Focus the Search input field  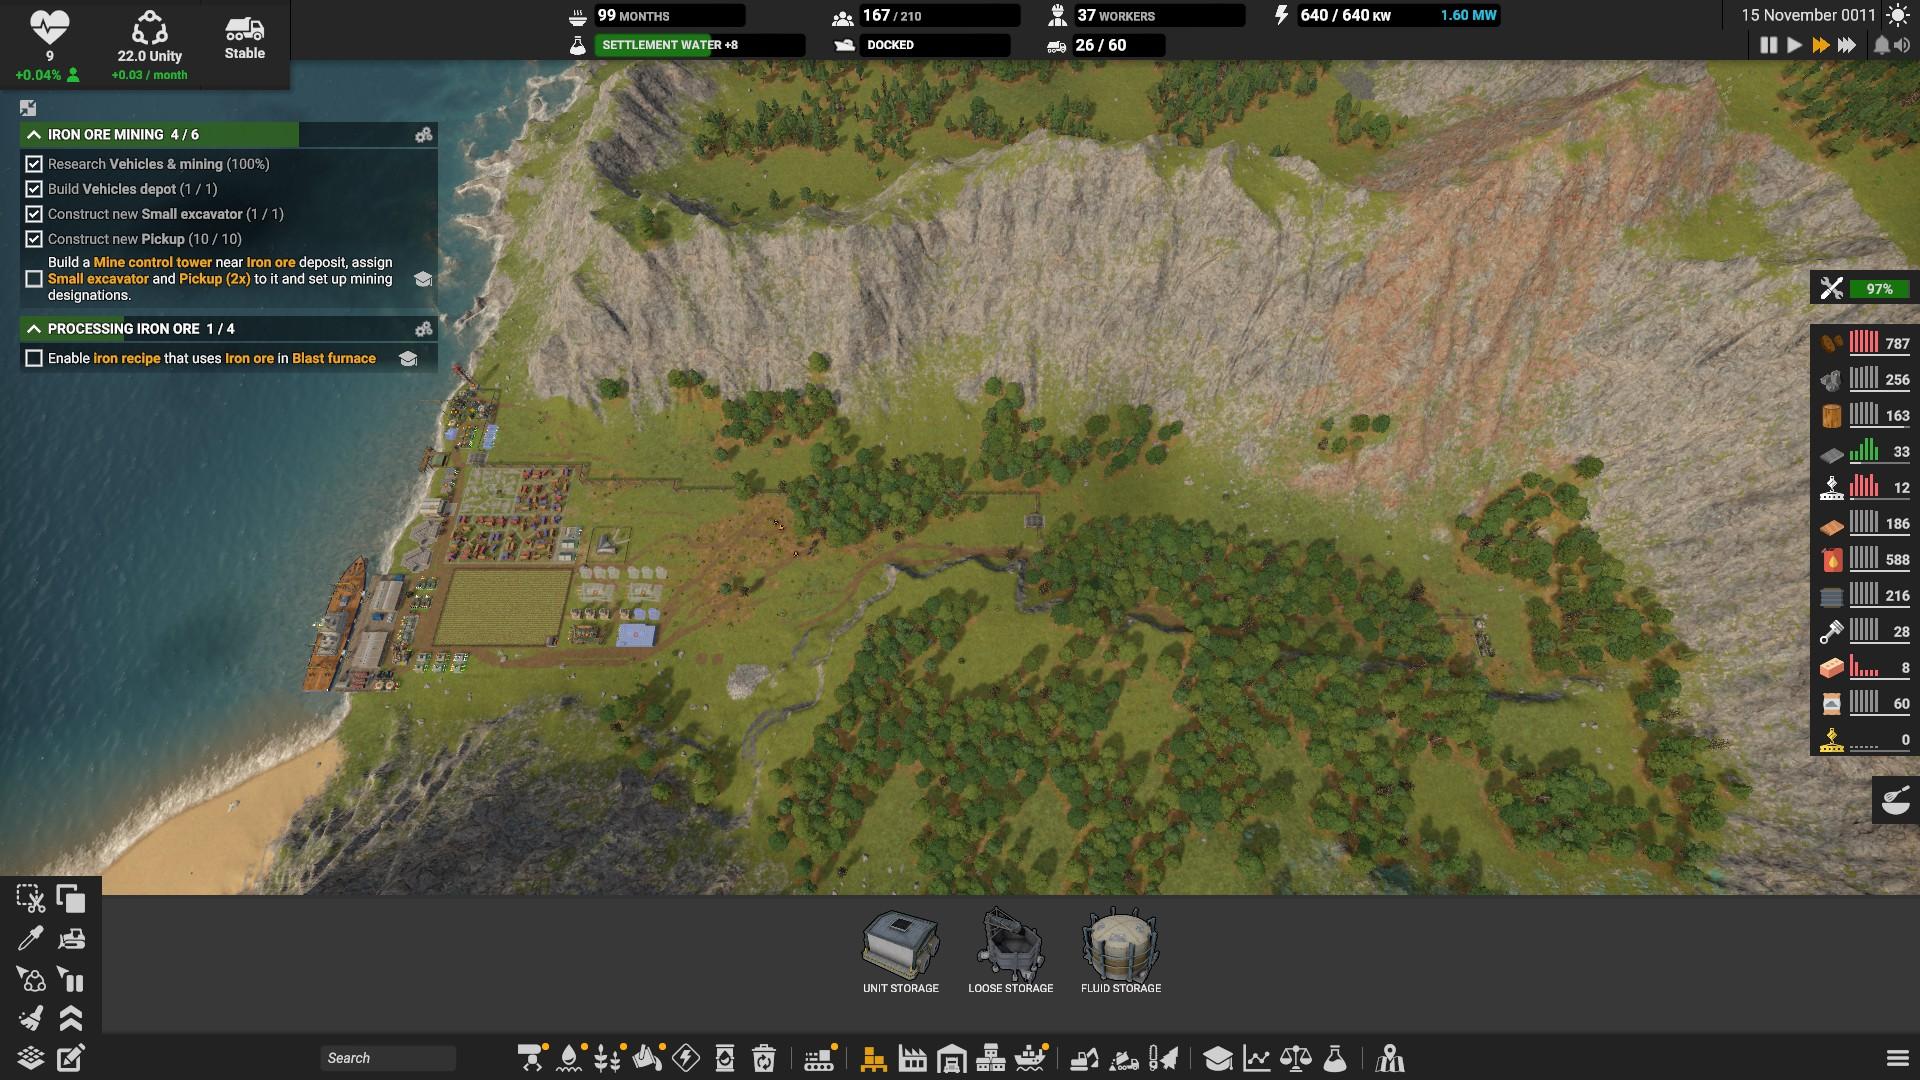click(x=388, y=1058)
